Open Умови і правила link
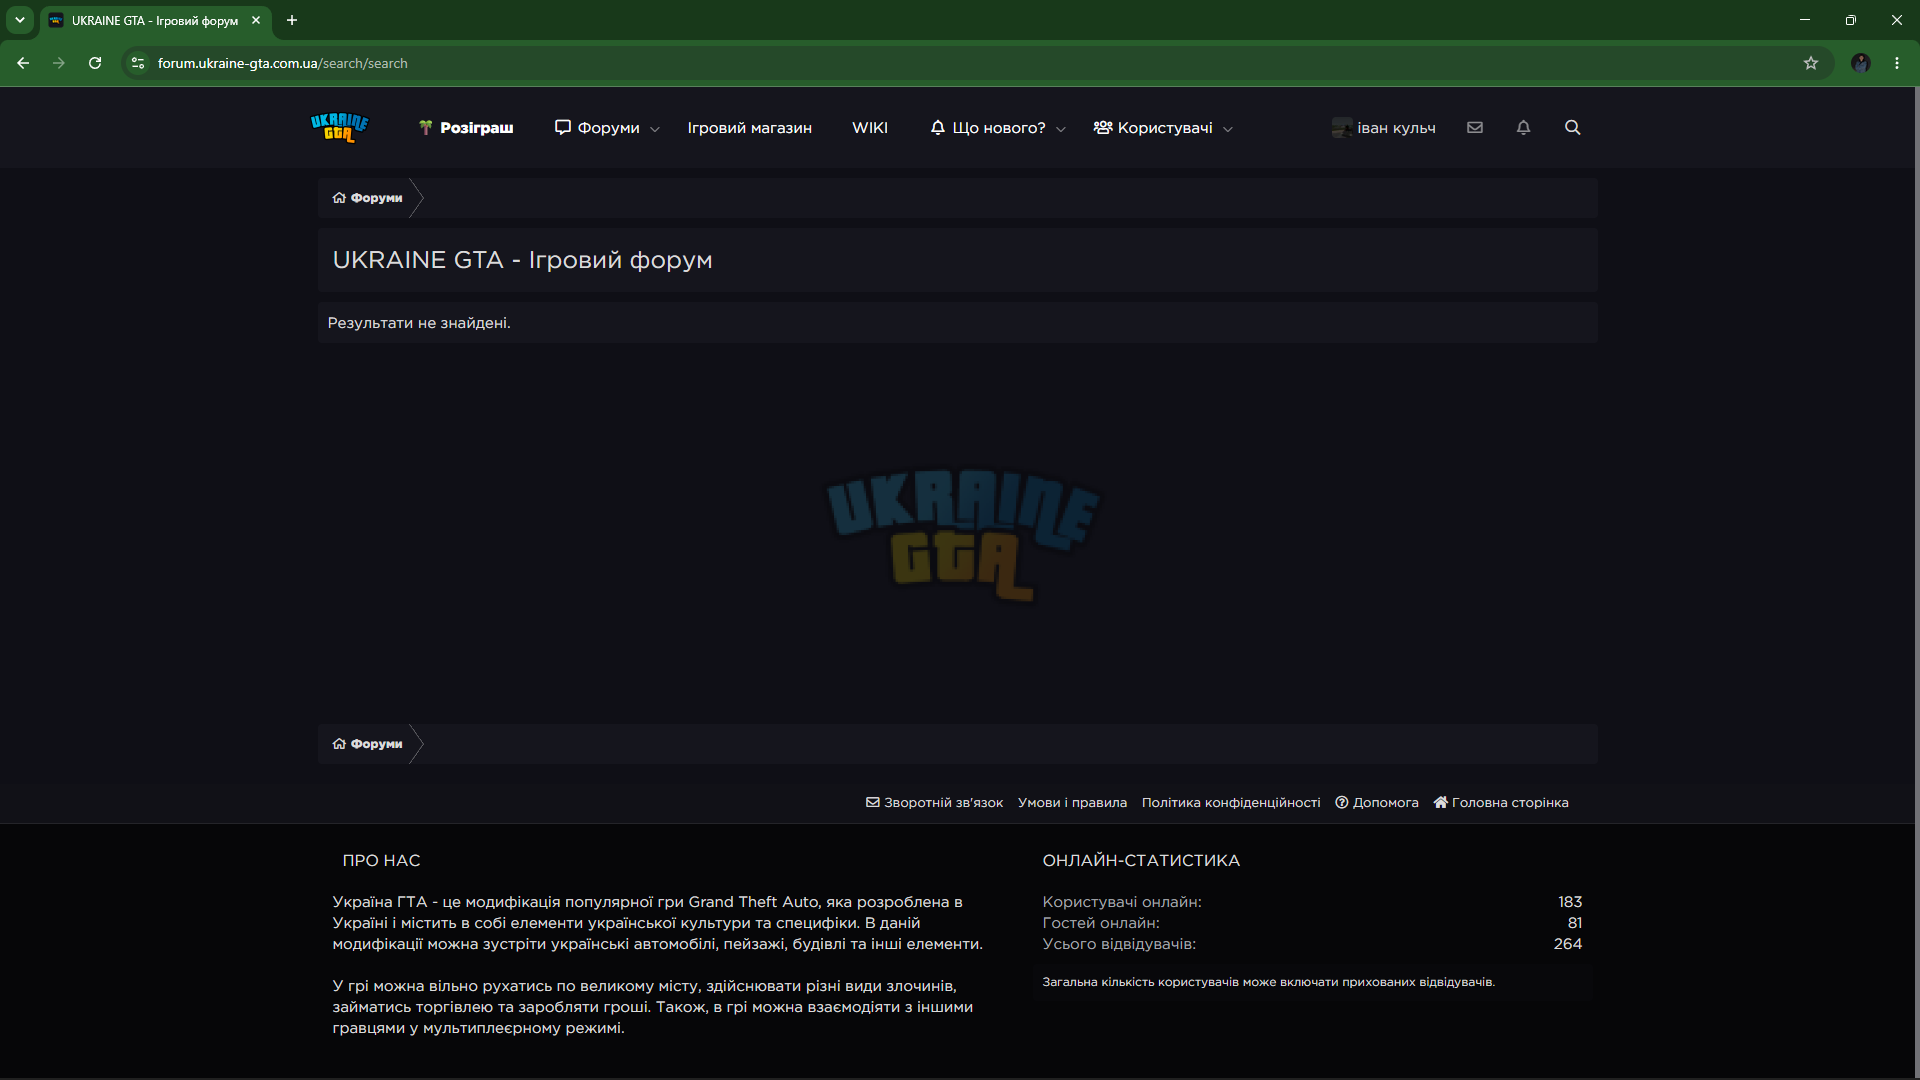This screenshot has width=1920, height=1080. pos(1072,803)
